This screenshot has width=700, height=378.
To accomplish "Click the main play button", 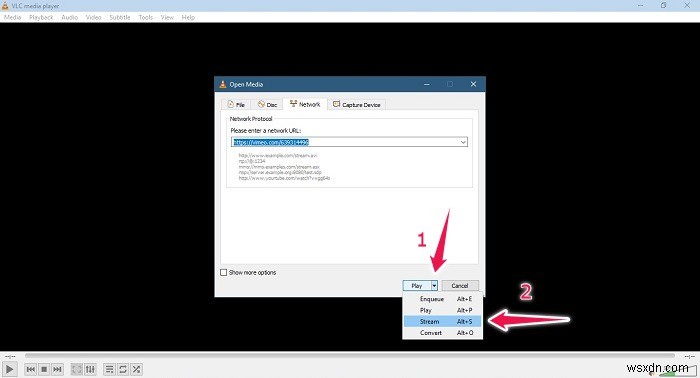I will pos(9,369).
